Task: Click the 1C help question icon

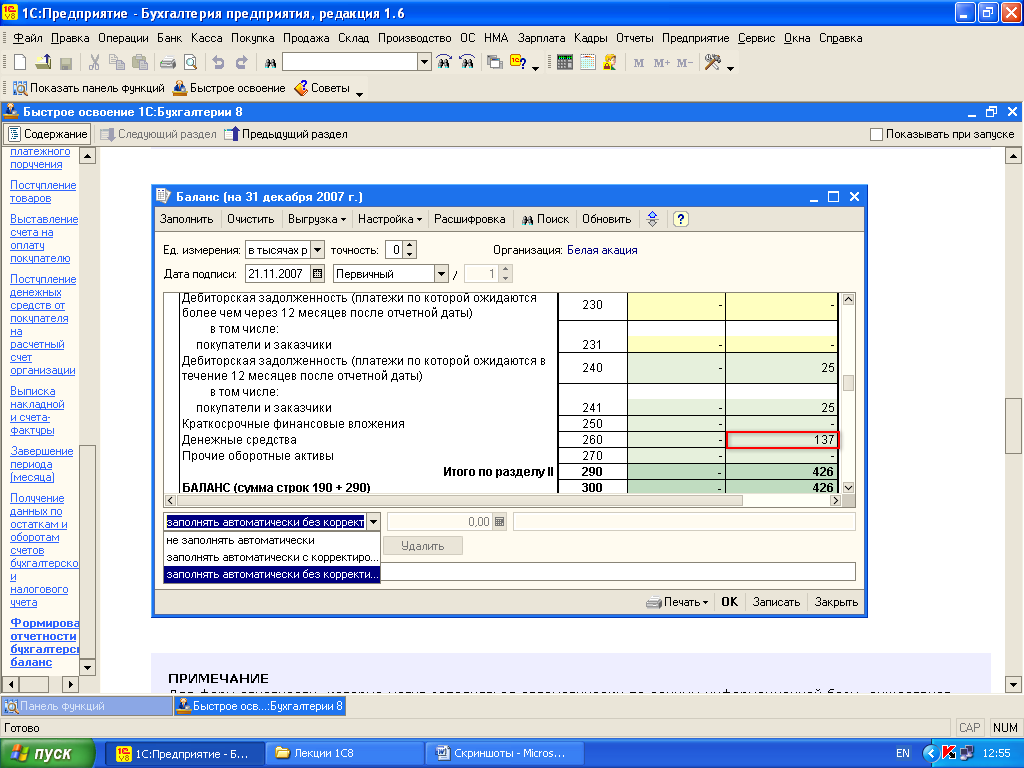Action: tap(519, 63)
